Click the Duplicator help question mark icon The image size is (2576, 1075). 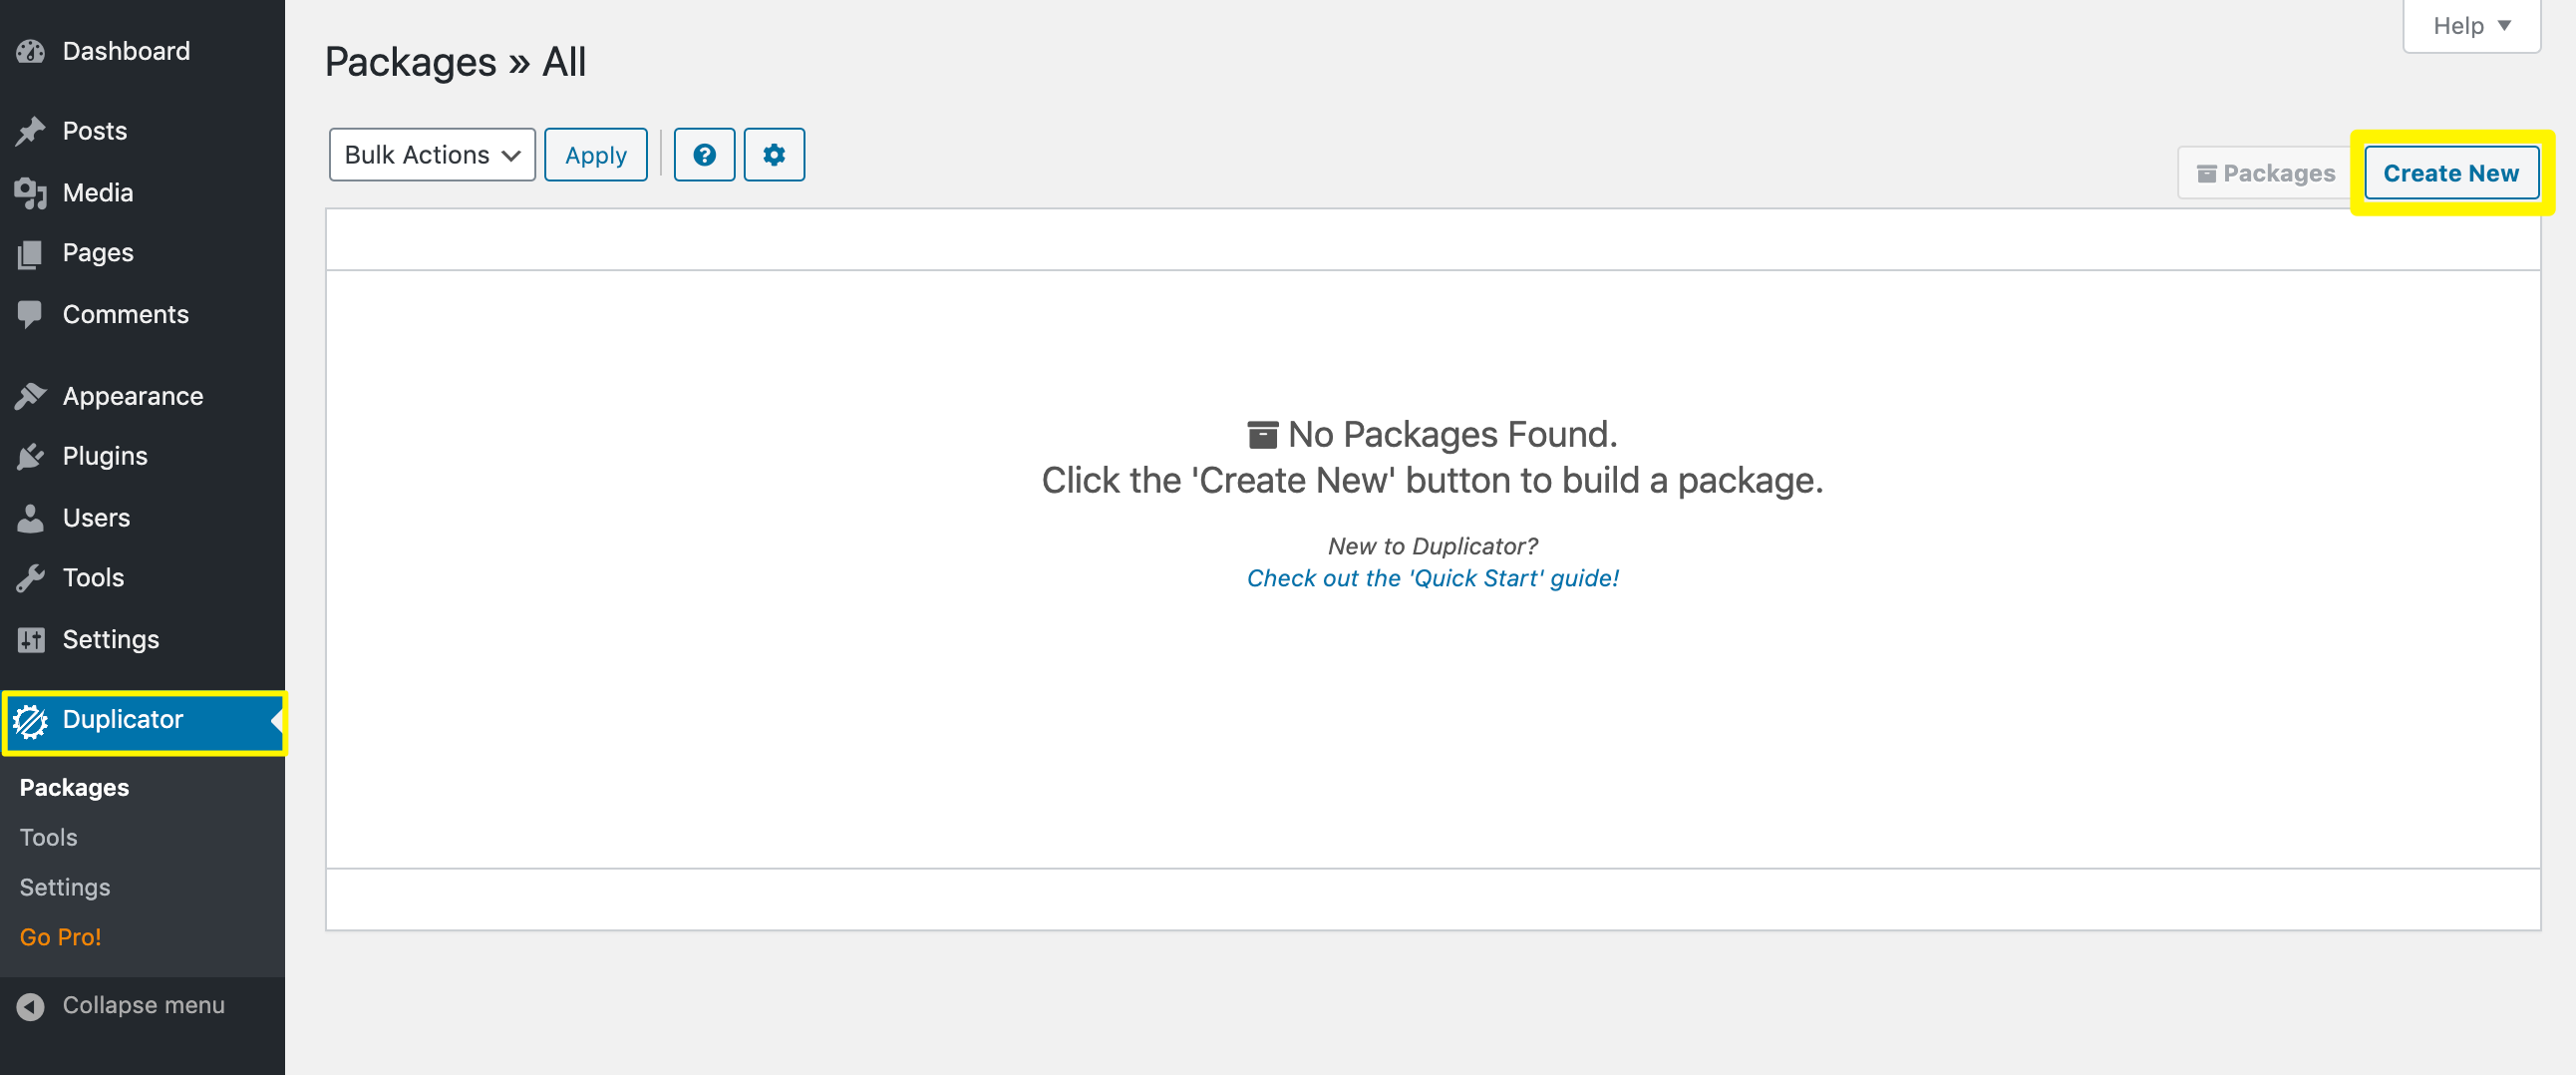pyautogui.click(x=704, y=155)
